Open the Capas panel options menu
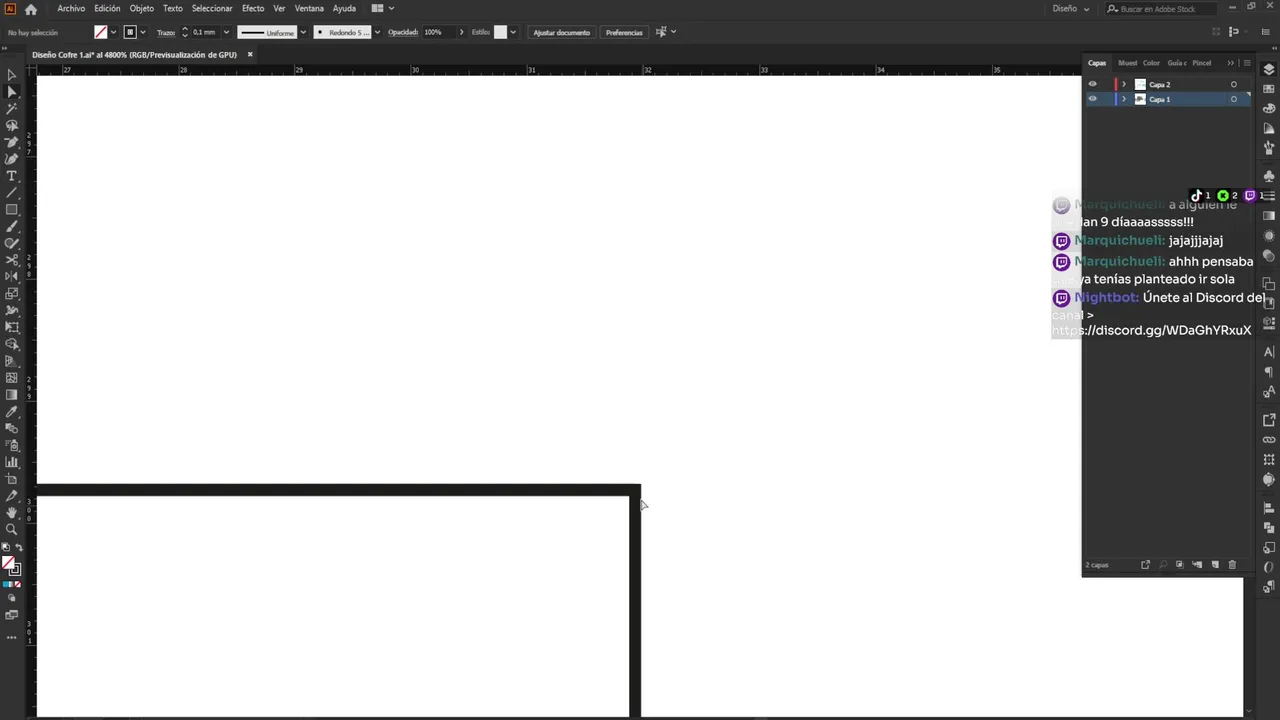 point(1246,63)
